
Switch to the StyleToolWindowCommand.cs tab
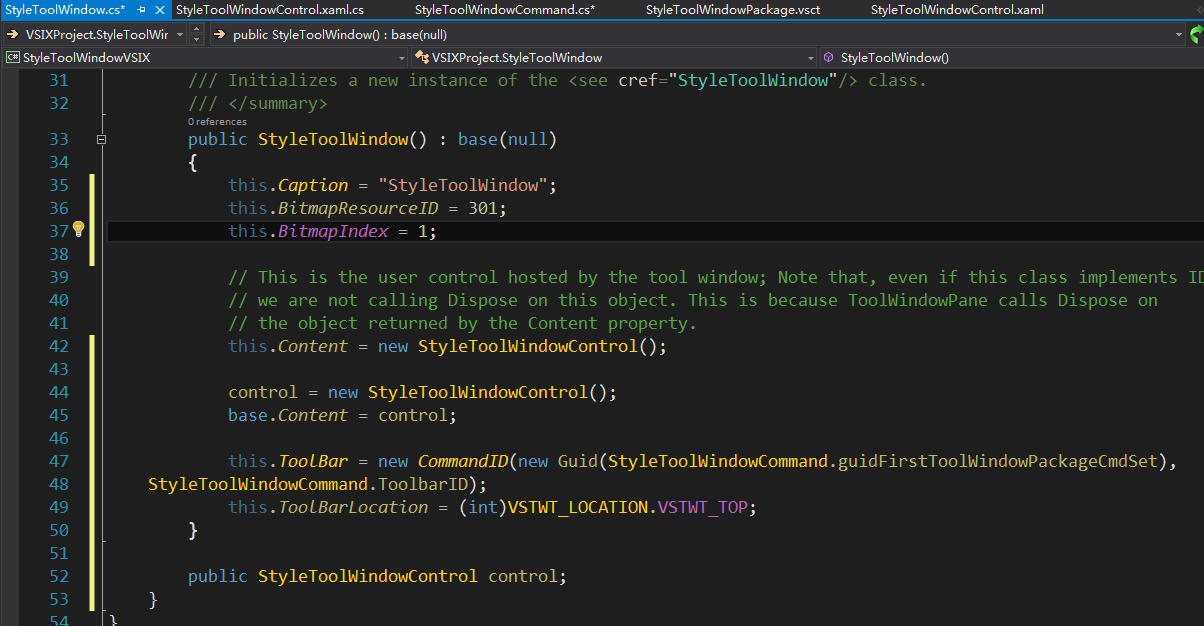pyautogui.click(x=504, y=10)
